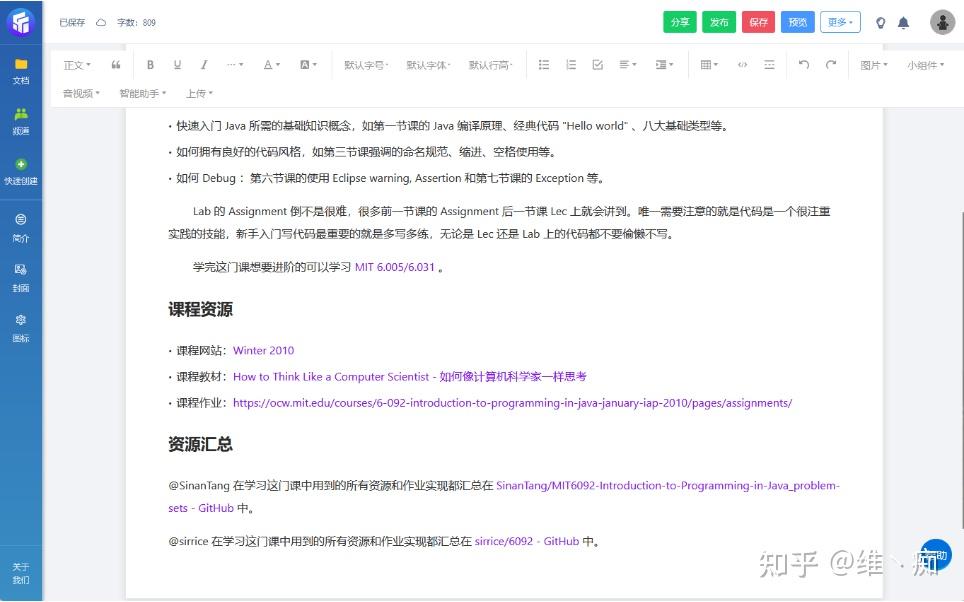Open the 智能助手 smart assistant menu
The height and width of the screenshot is (602, 964).
pos(143,93)
